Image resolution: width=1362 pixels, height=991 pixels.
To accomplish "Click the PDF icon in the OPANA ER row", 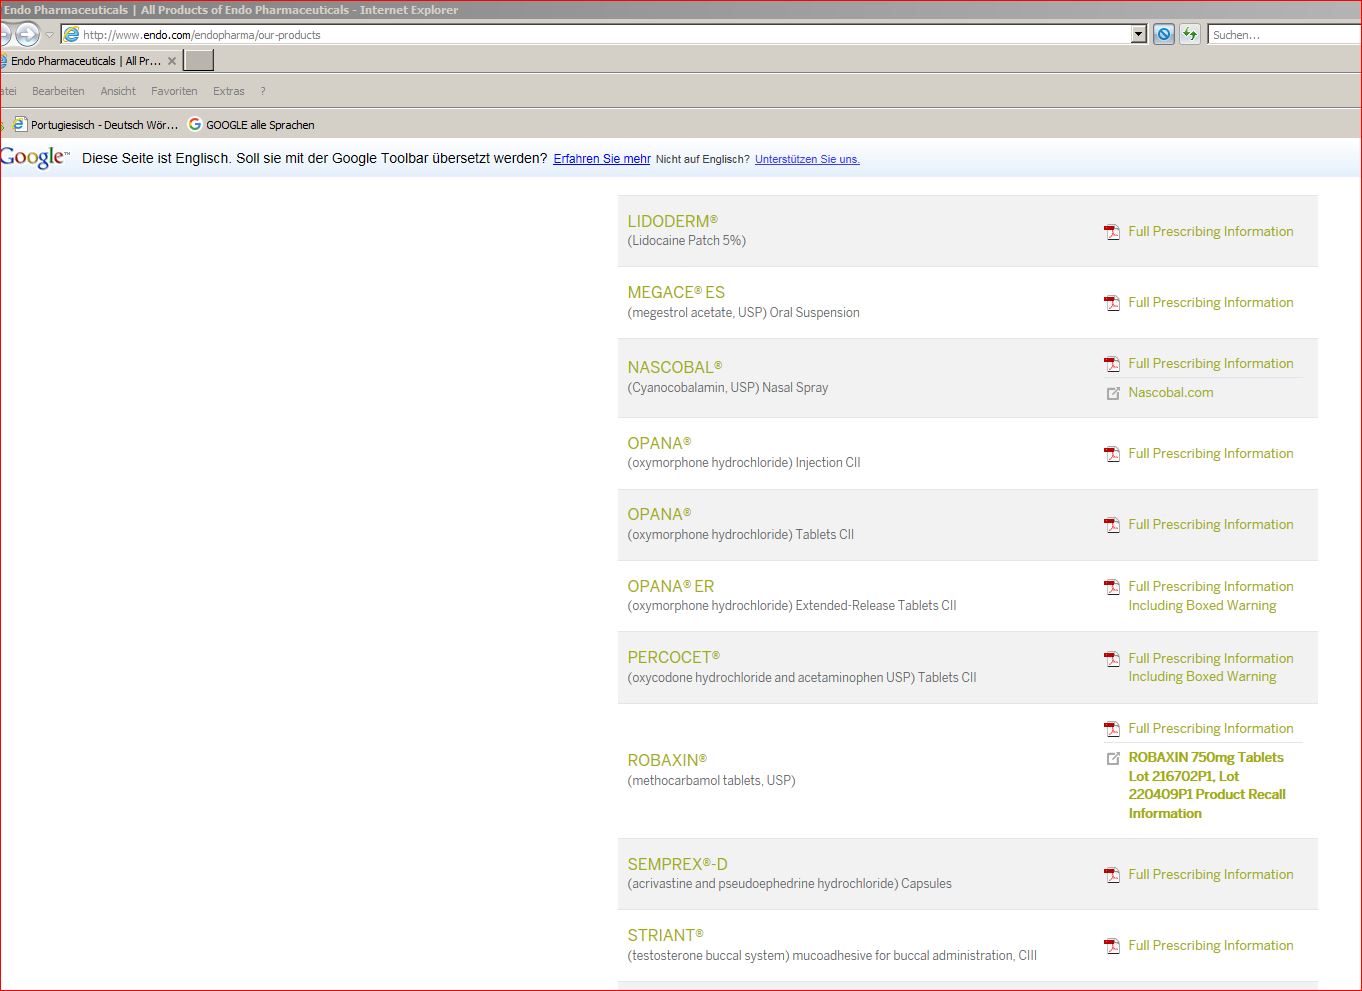I will coord(1111,587).
